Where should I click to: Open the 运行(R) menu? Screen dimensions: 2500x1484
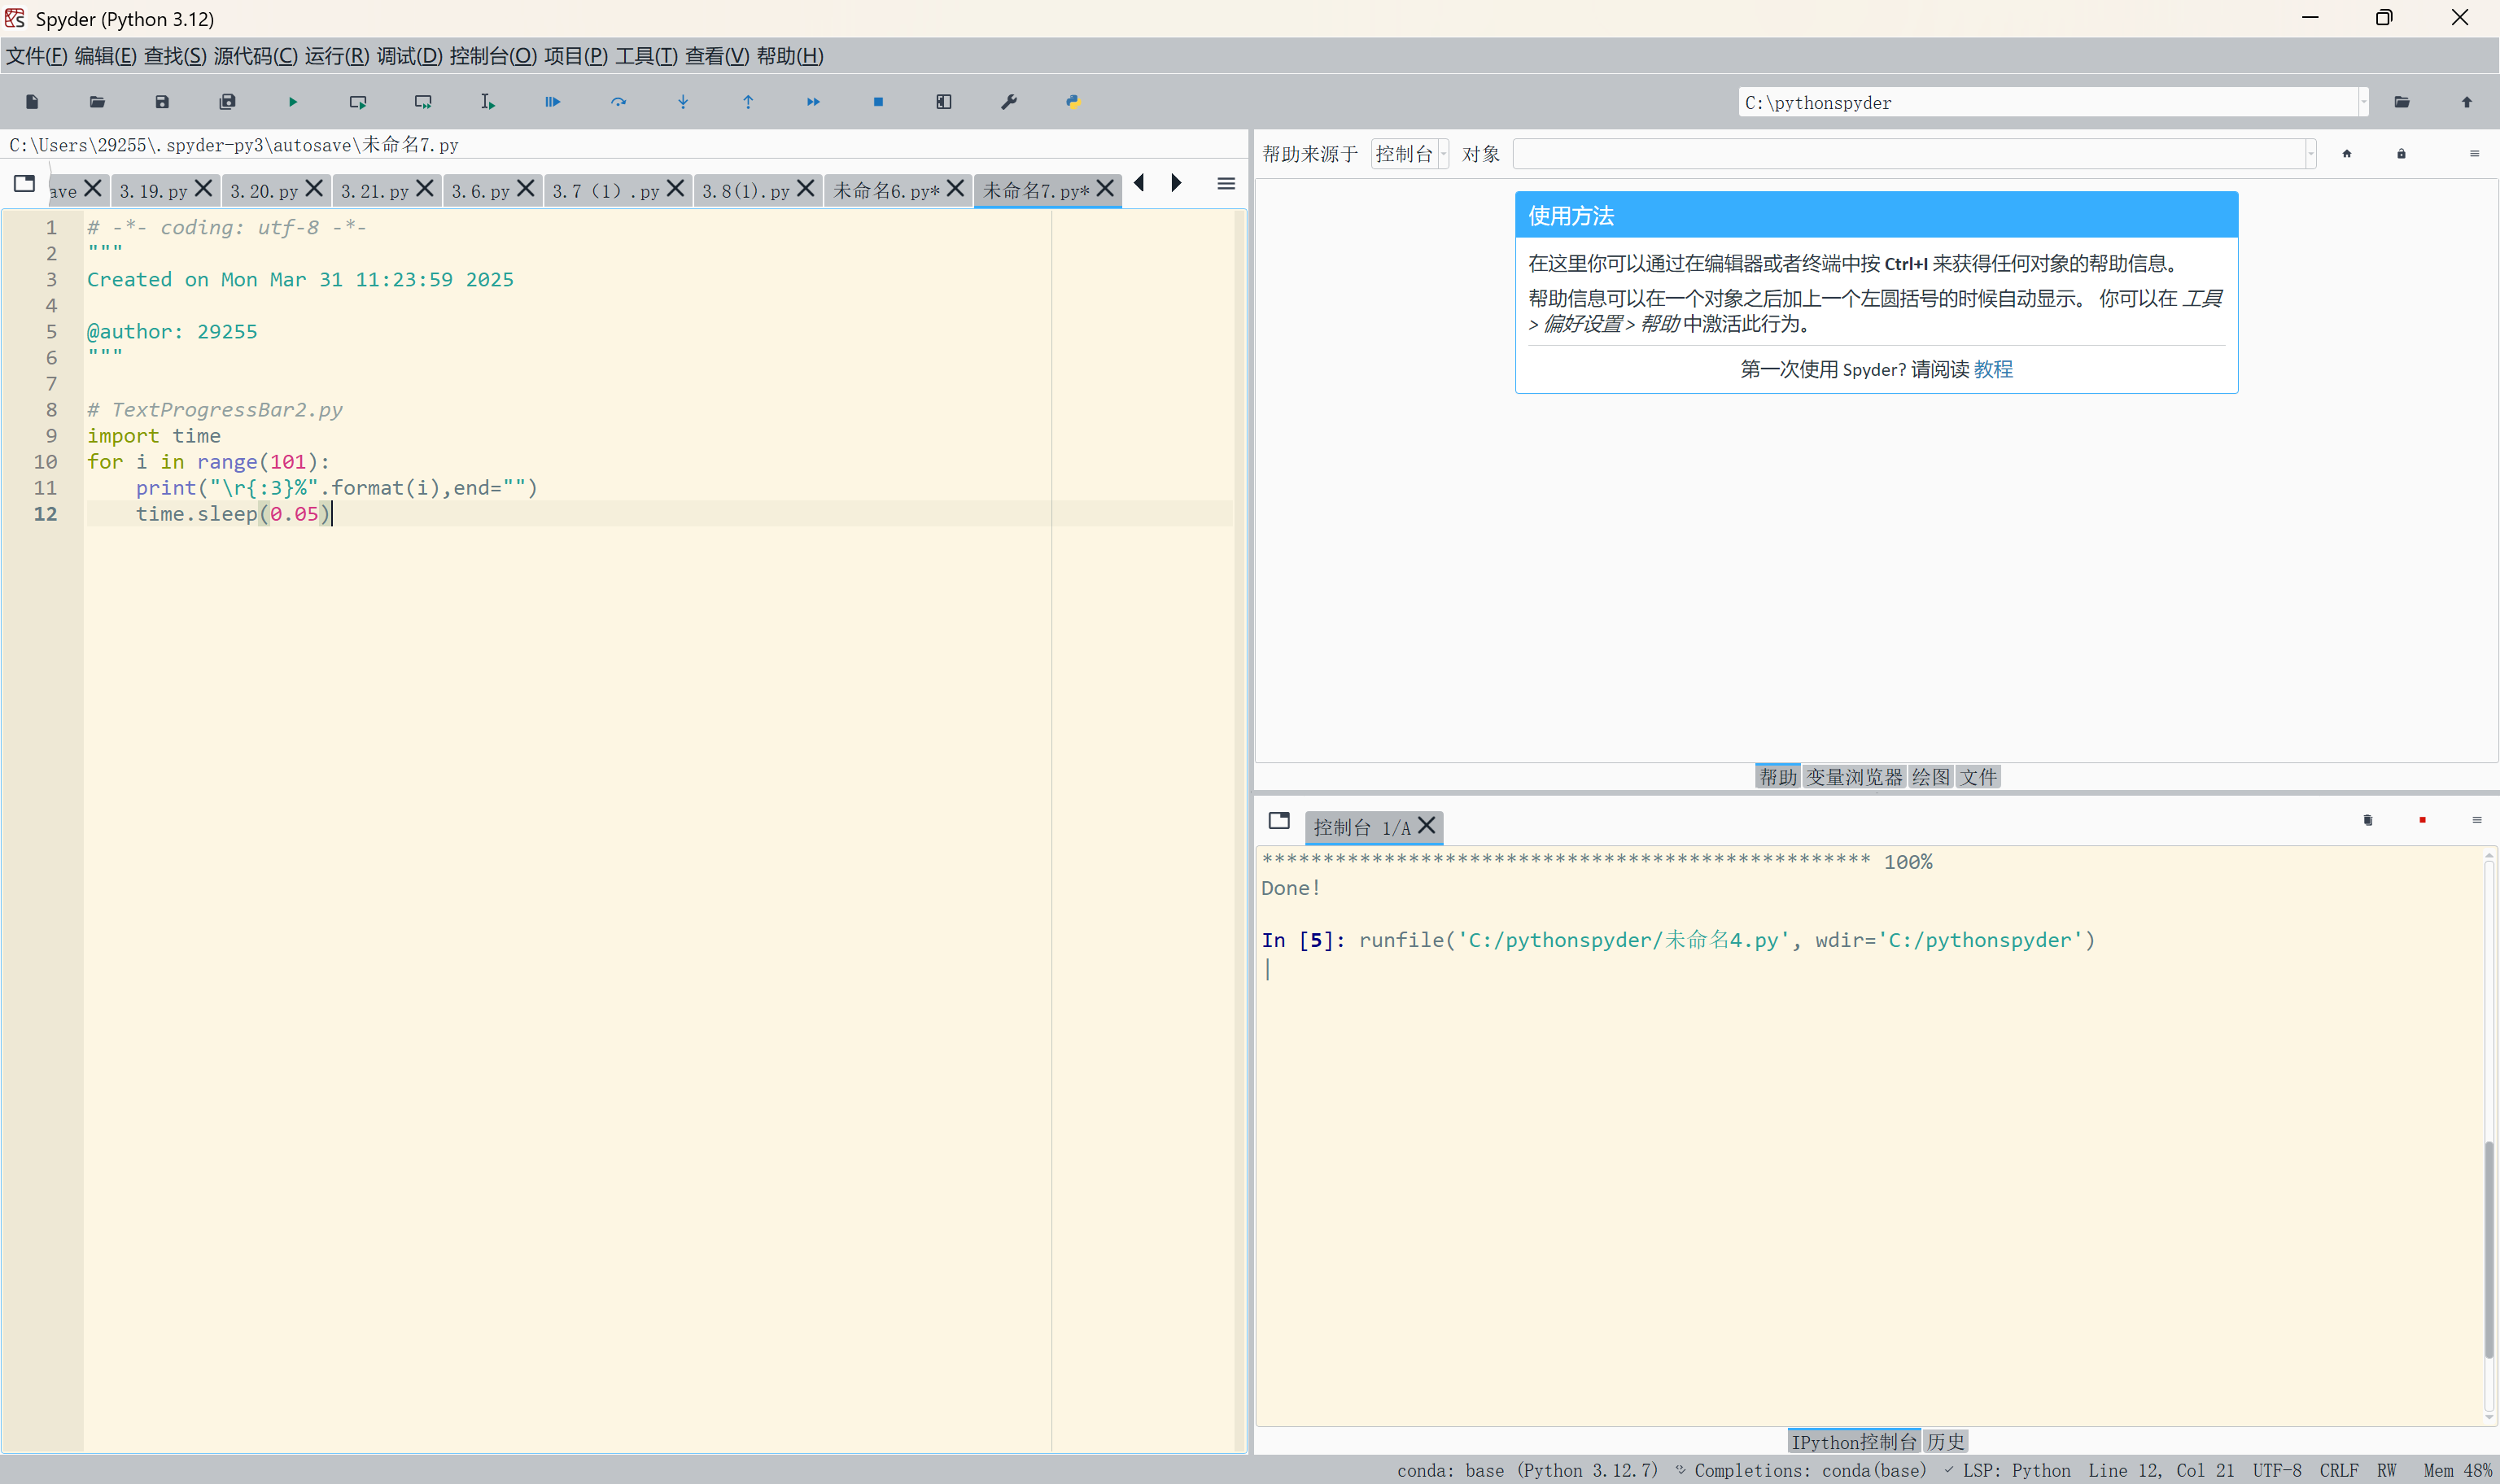click(336, 56)
